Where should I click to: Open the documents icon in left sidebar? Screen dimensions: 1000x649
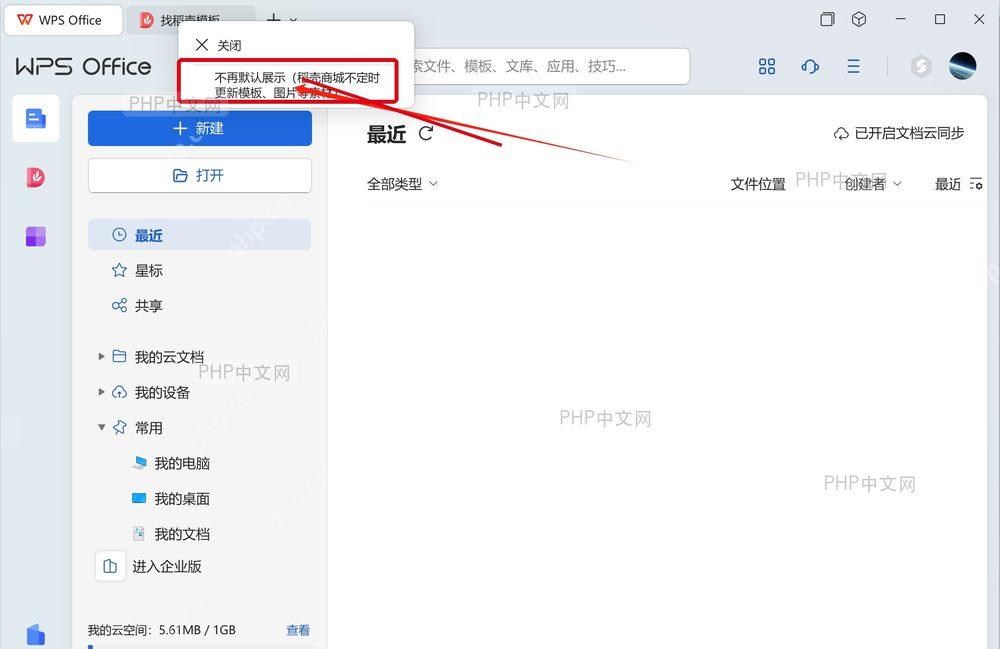pyautogui.click(x=36, y=119)
